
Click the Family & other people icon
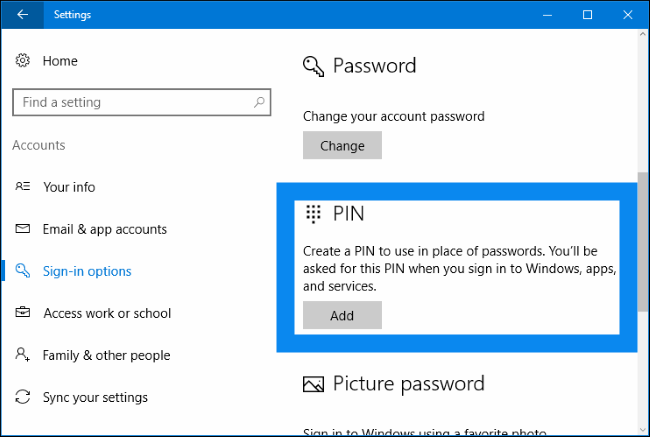pyautogui.click(x=23, y=355)
